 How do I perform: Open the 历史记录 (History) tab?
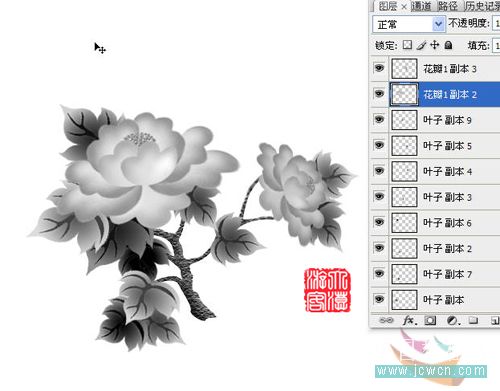[x=482, y=6]
